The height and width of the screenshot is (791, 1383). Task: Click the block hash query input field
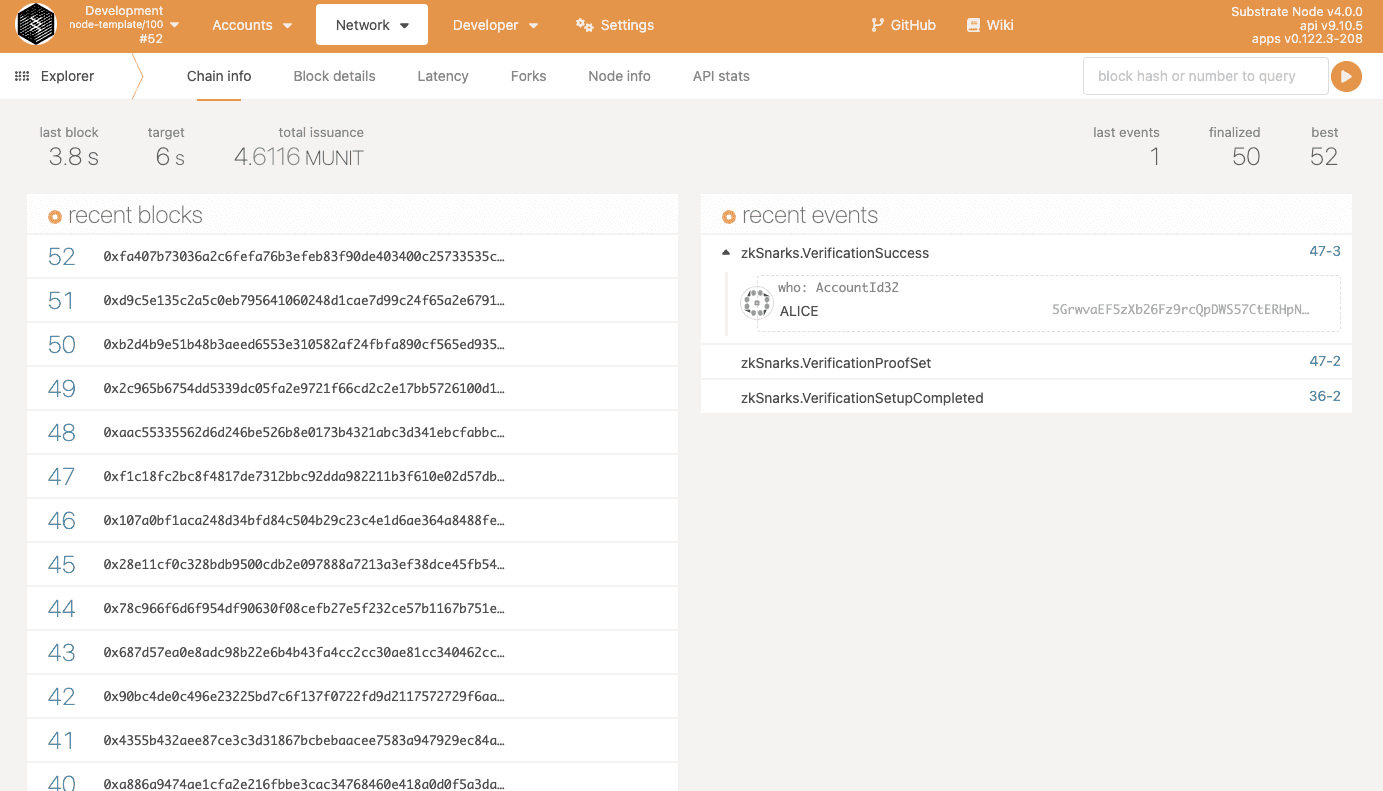click(x=1204, y=75)
